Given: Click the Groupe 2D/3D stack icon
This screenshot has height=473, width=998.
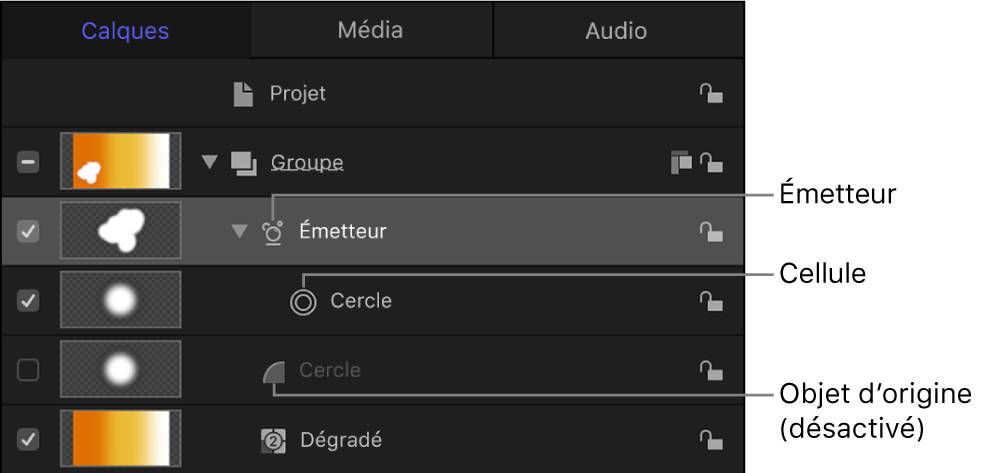Looking at the screenshot, I should click(681, 162).
